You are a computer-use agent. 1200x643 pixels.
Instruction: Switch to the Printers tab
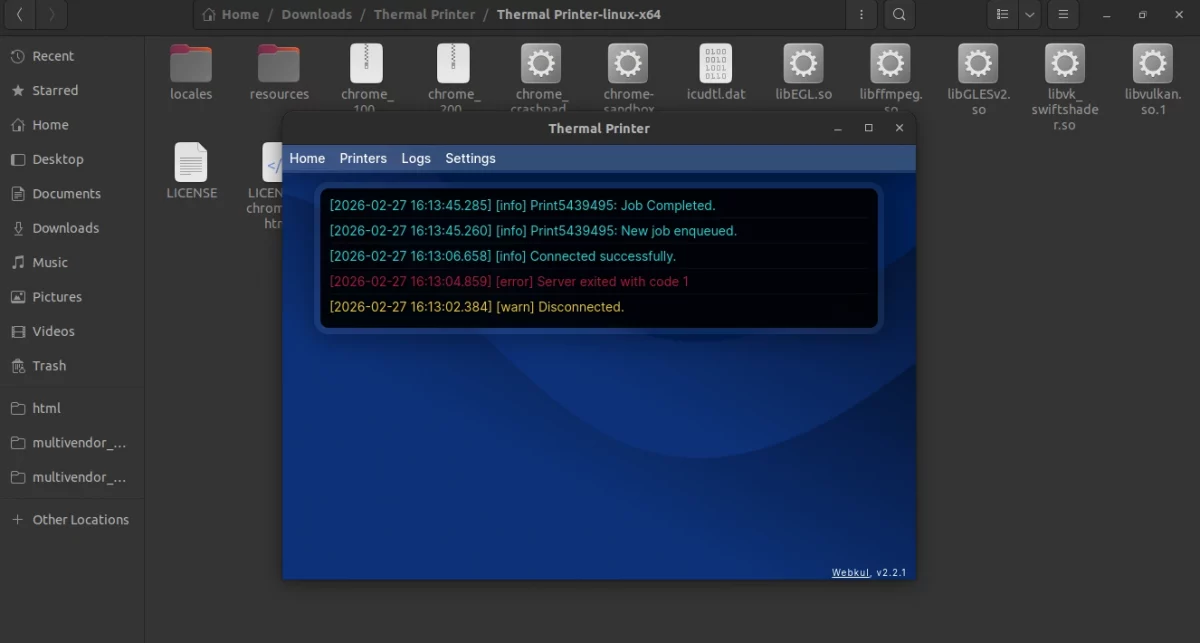tap(363, 158)
